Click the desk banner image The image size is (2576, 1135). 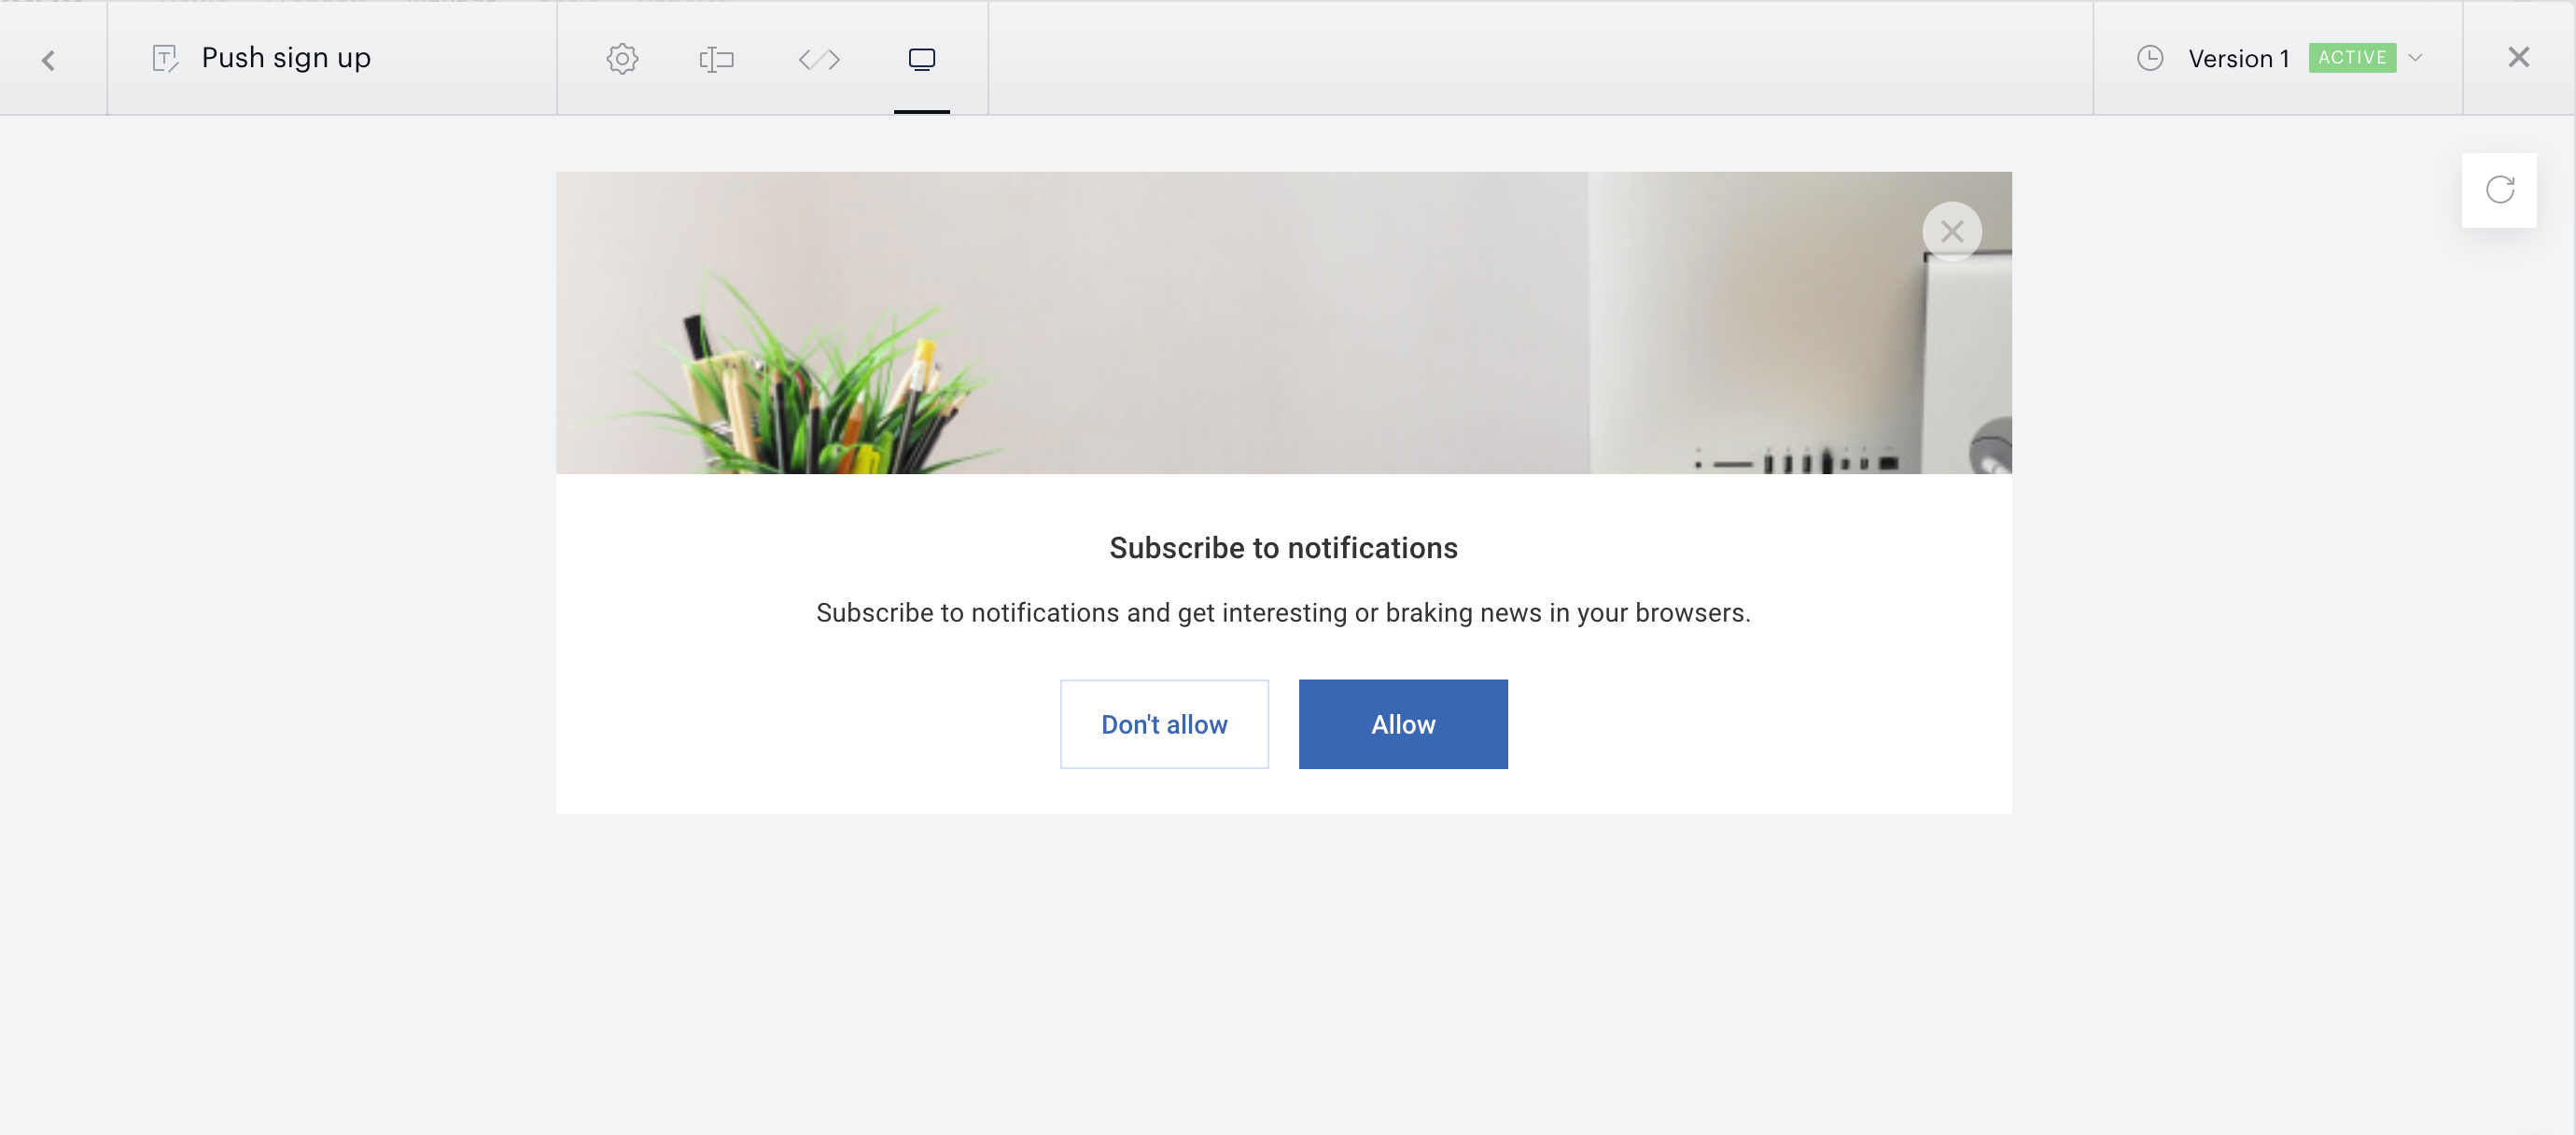tap(1284, 323)
